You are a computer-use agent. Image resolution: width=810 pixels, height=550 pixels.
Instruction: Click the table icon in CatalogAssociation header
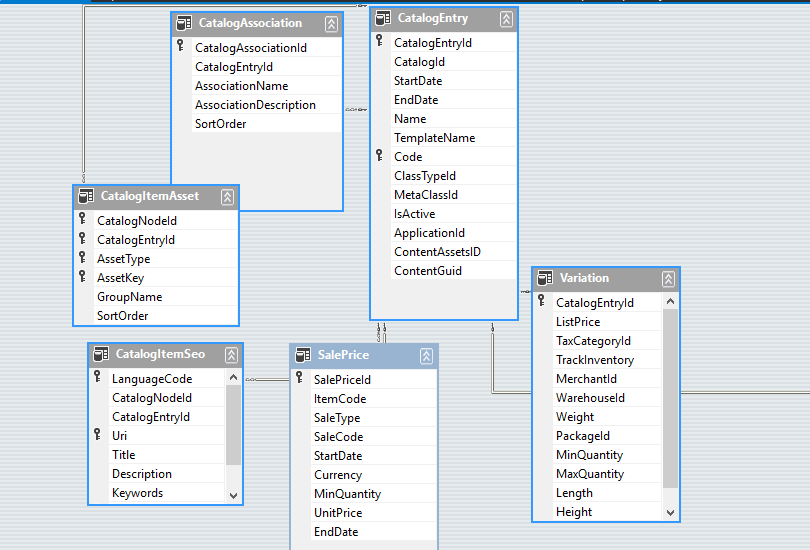(184, 23)
